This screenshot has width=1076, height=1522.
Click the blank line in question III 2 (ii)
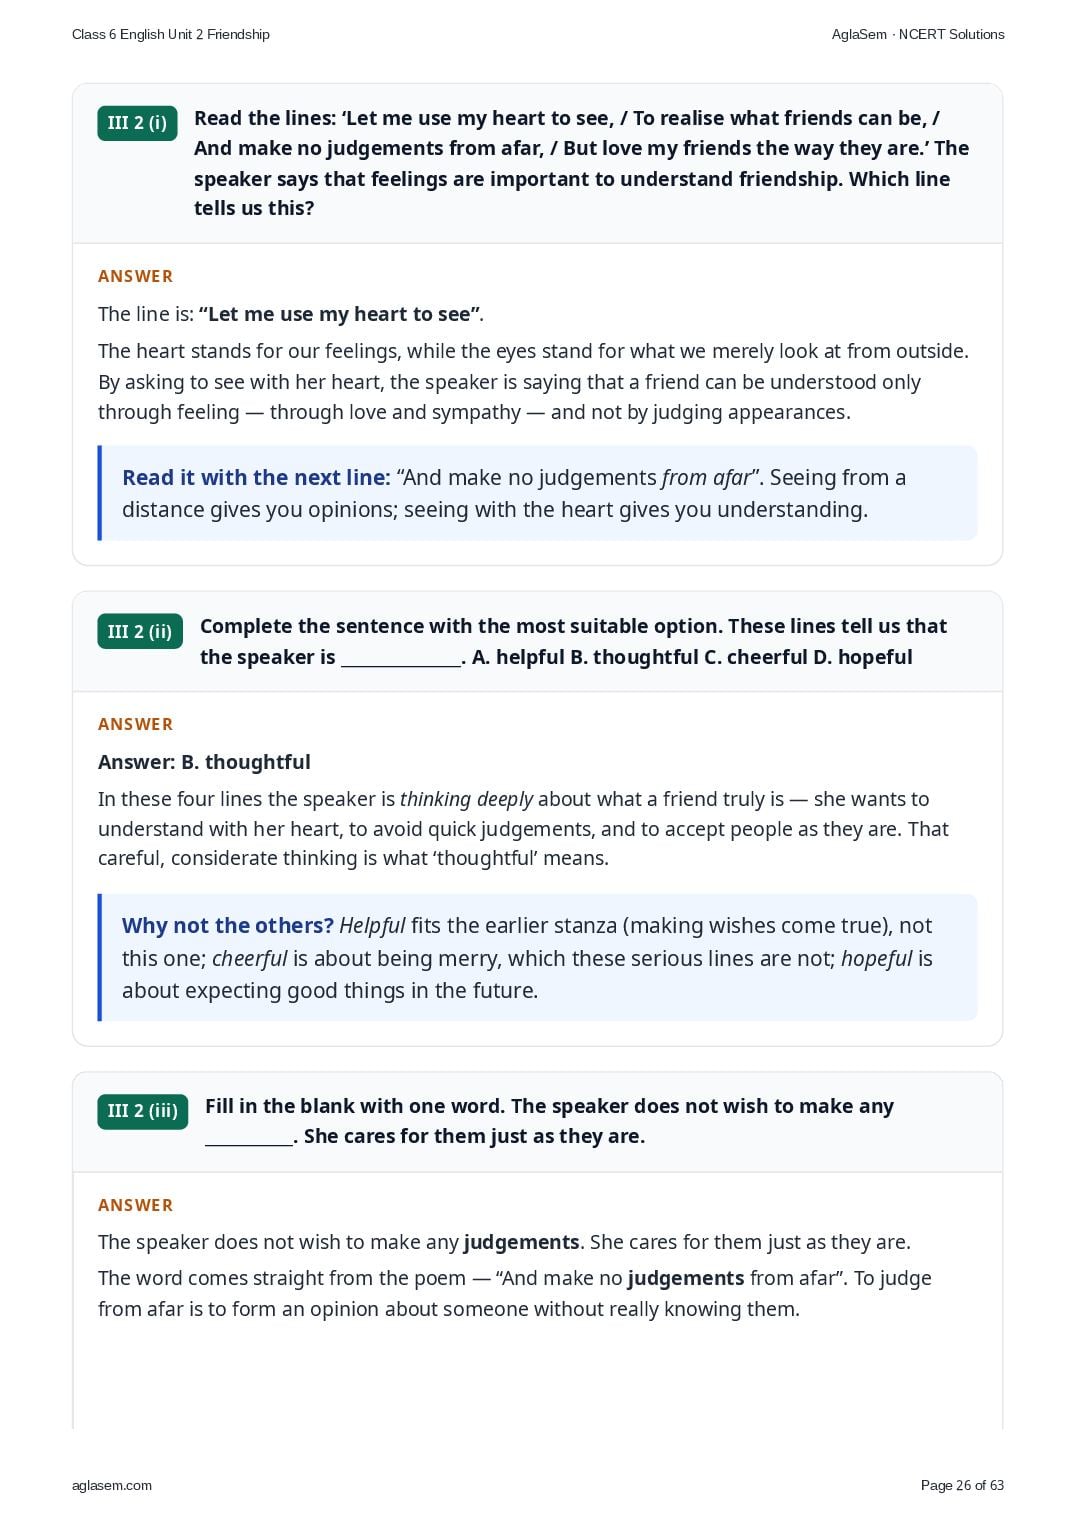coord(400,658)
